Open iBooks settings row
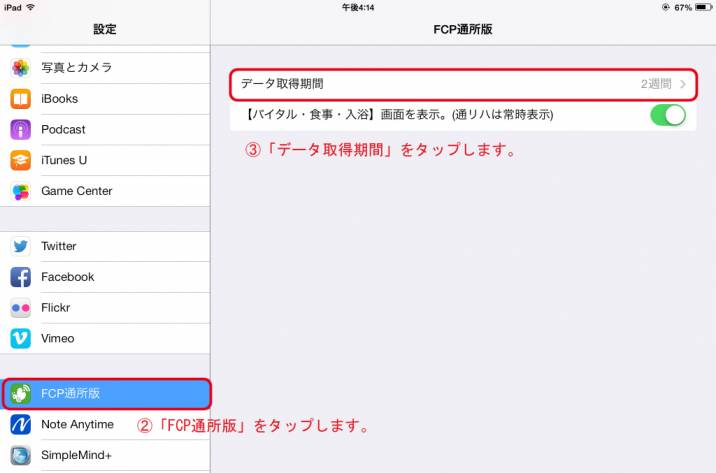This screenshot has width=716, height=473. (105, 99)
